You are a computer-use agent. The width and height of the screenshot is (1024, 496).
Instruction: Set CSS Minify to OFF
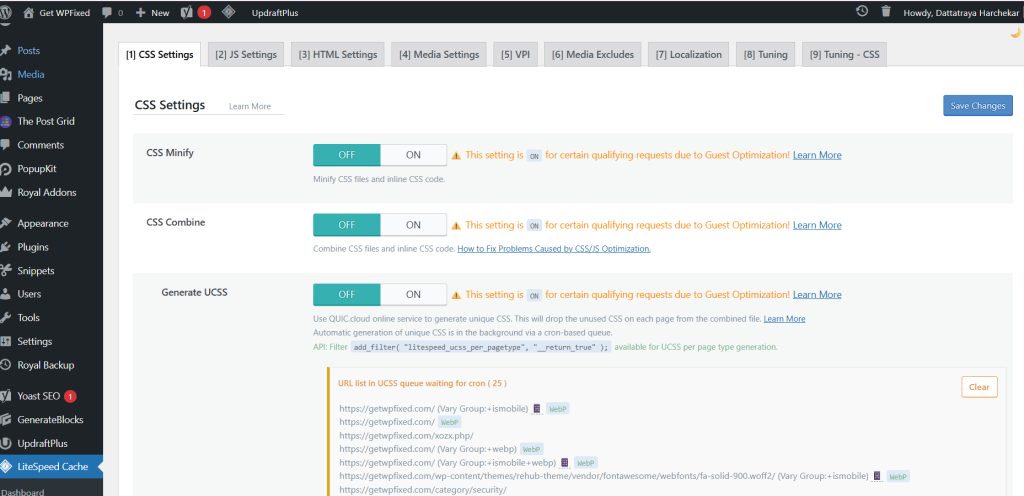347,155
